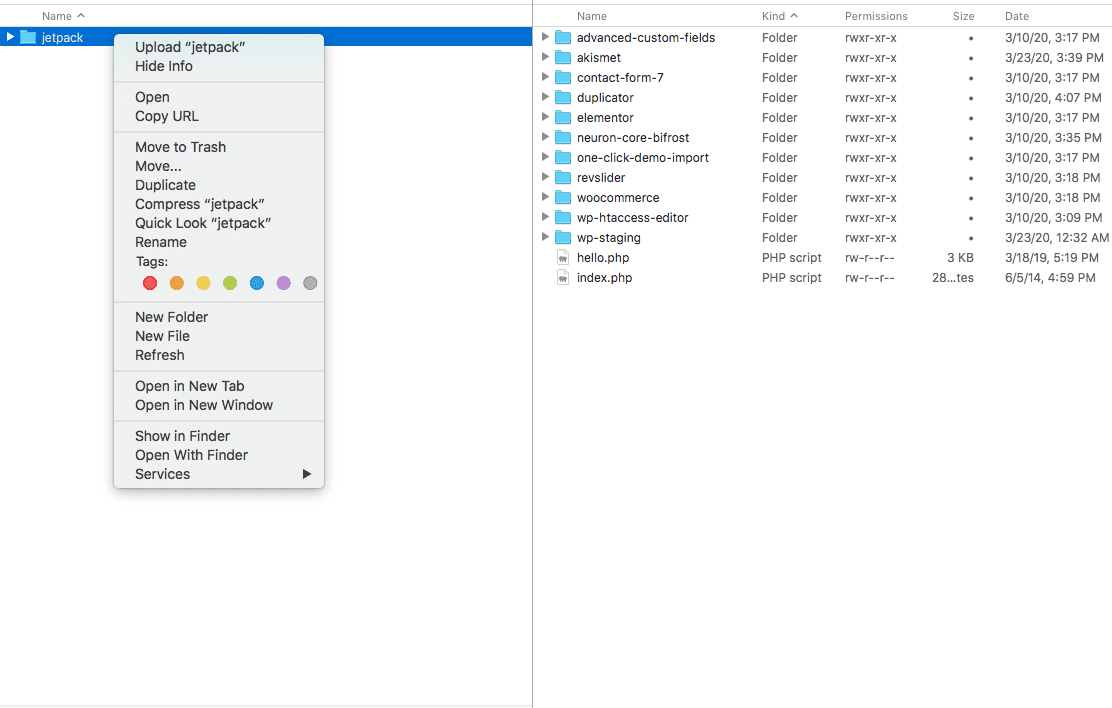Screen dimensions: 1112x708
Task: Apply the green tag color
Action: pyautogui.click(x=230, y=283)
